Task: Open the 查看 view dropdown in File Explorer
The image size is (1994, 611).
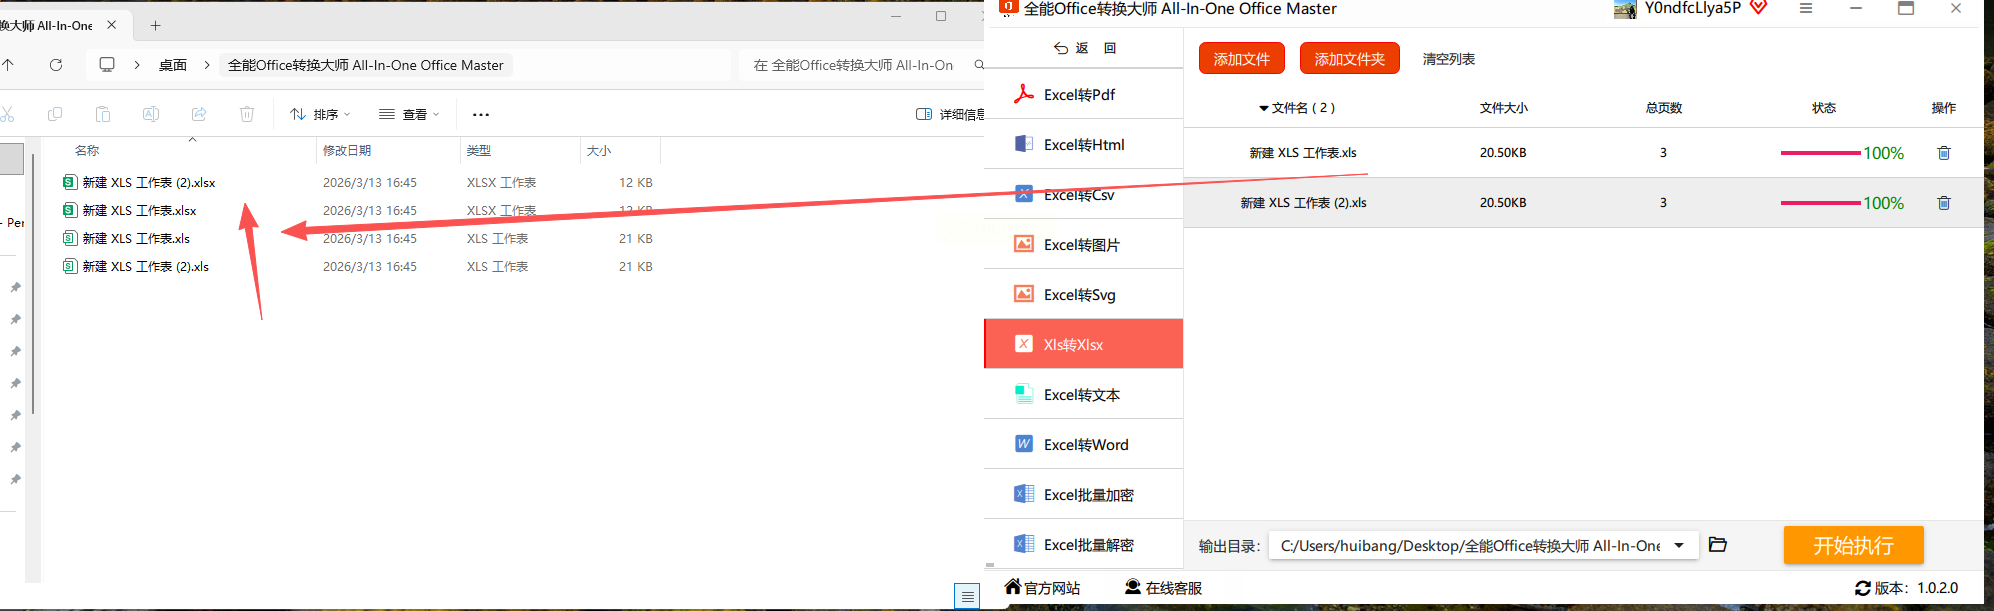Action: coord(409,114)
